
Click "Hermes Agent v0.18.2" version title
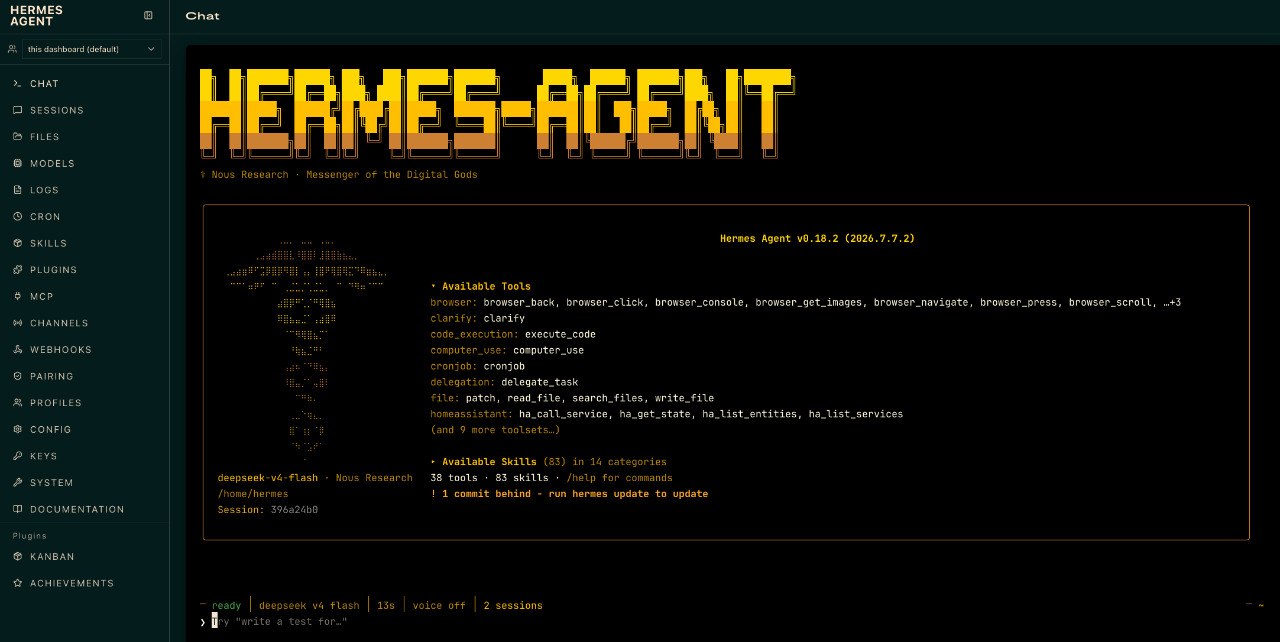[817, 239]
